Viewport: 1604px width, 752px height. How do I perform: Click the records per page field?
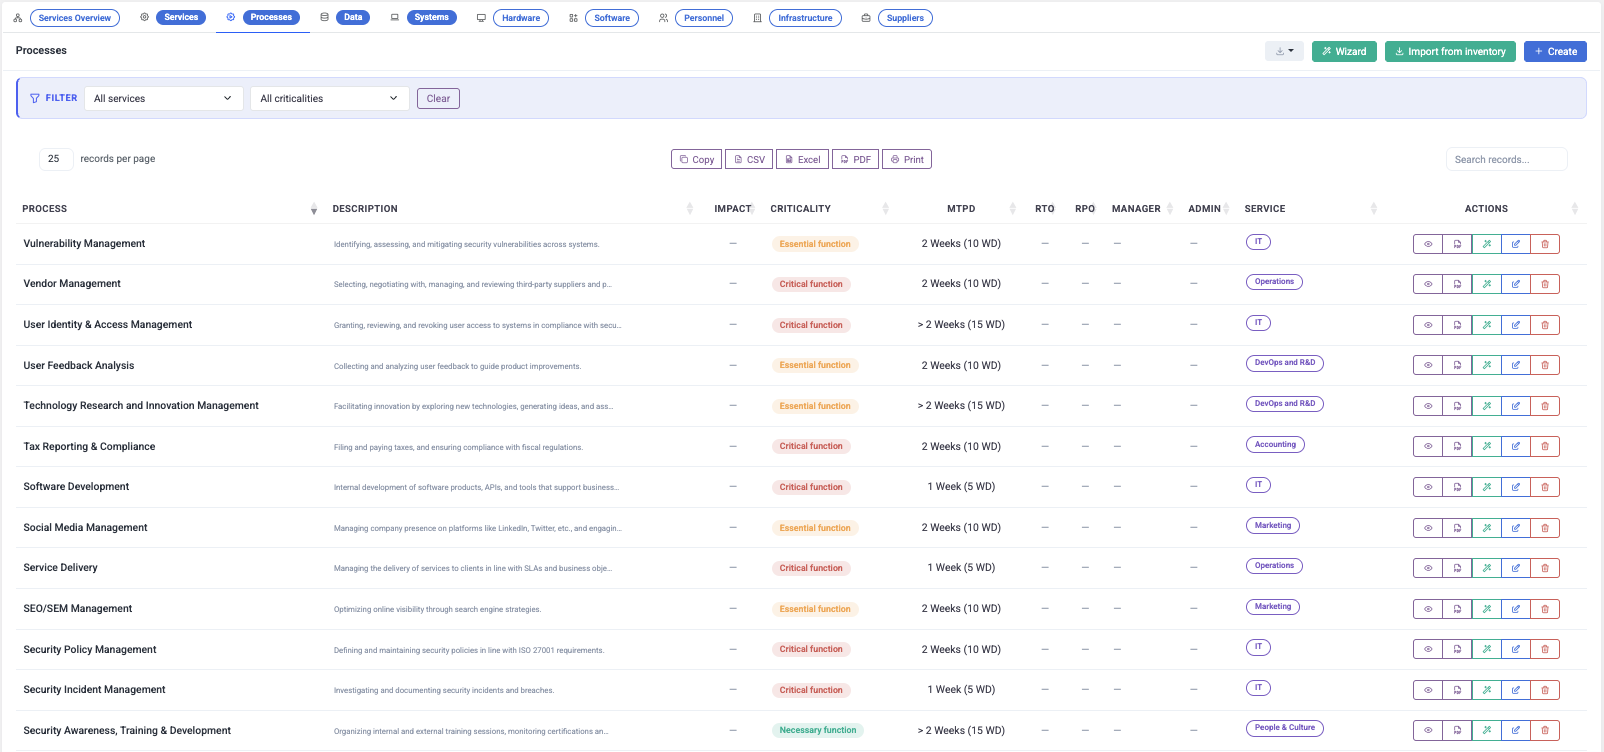(x=55, y=158)
